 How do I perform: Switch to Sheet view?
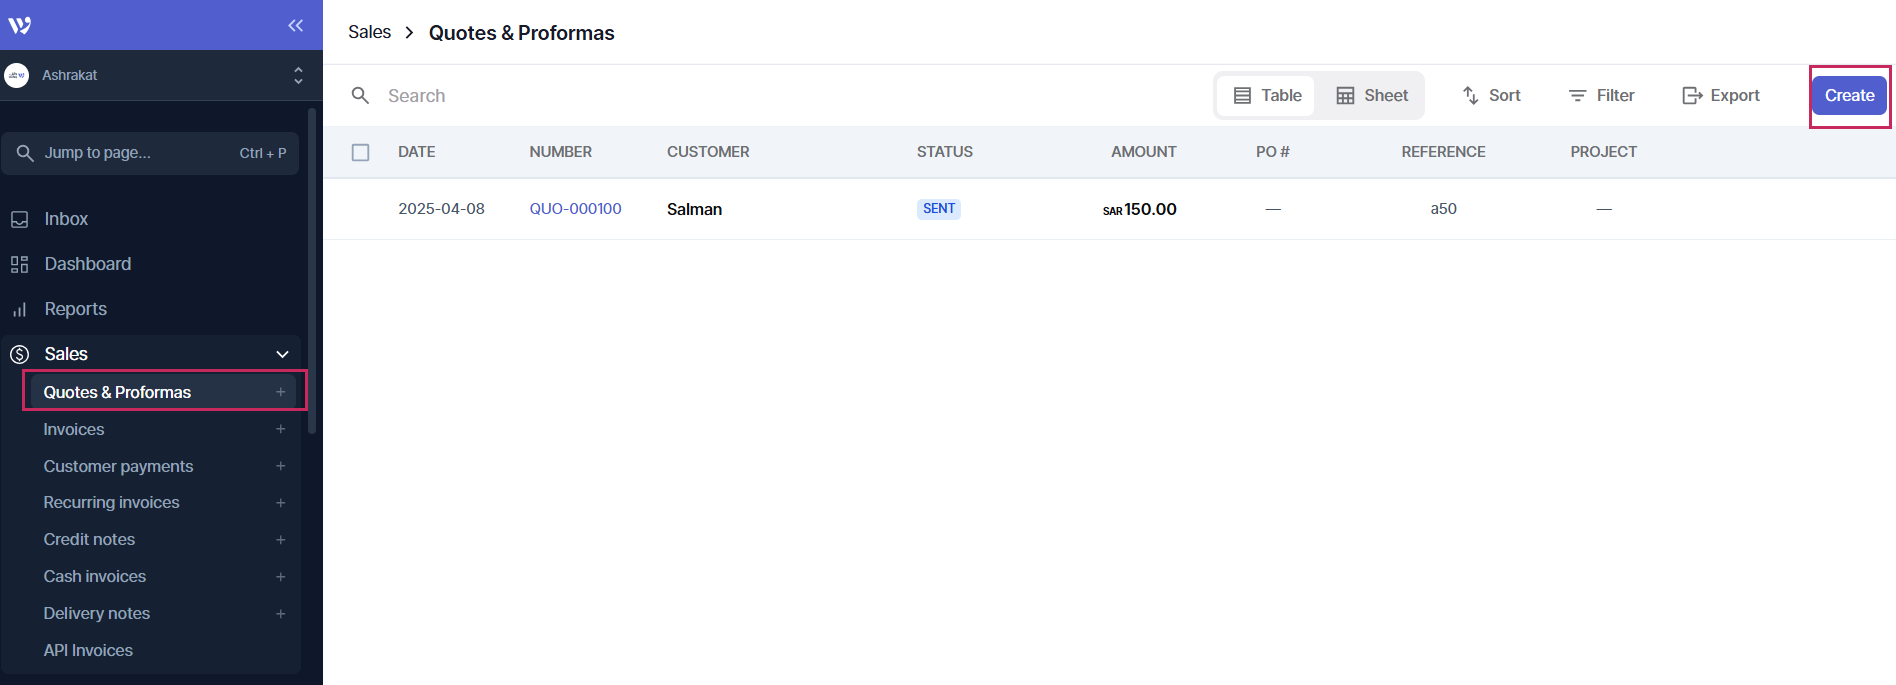1372,95
